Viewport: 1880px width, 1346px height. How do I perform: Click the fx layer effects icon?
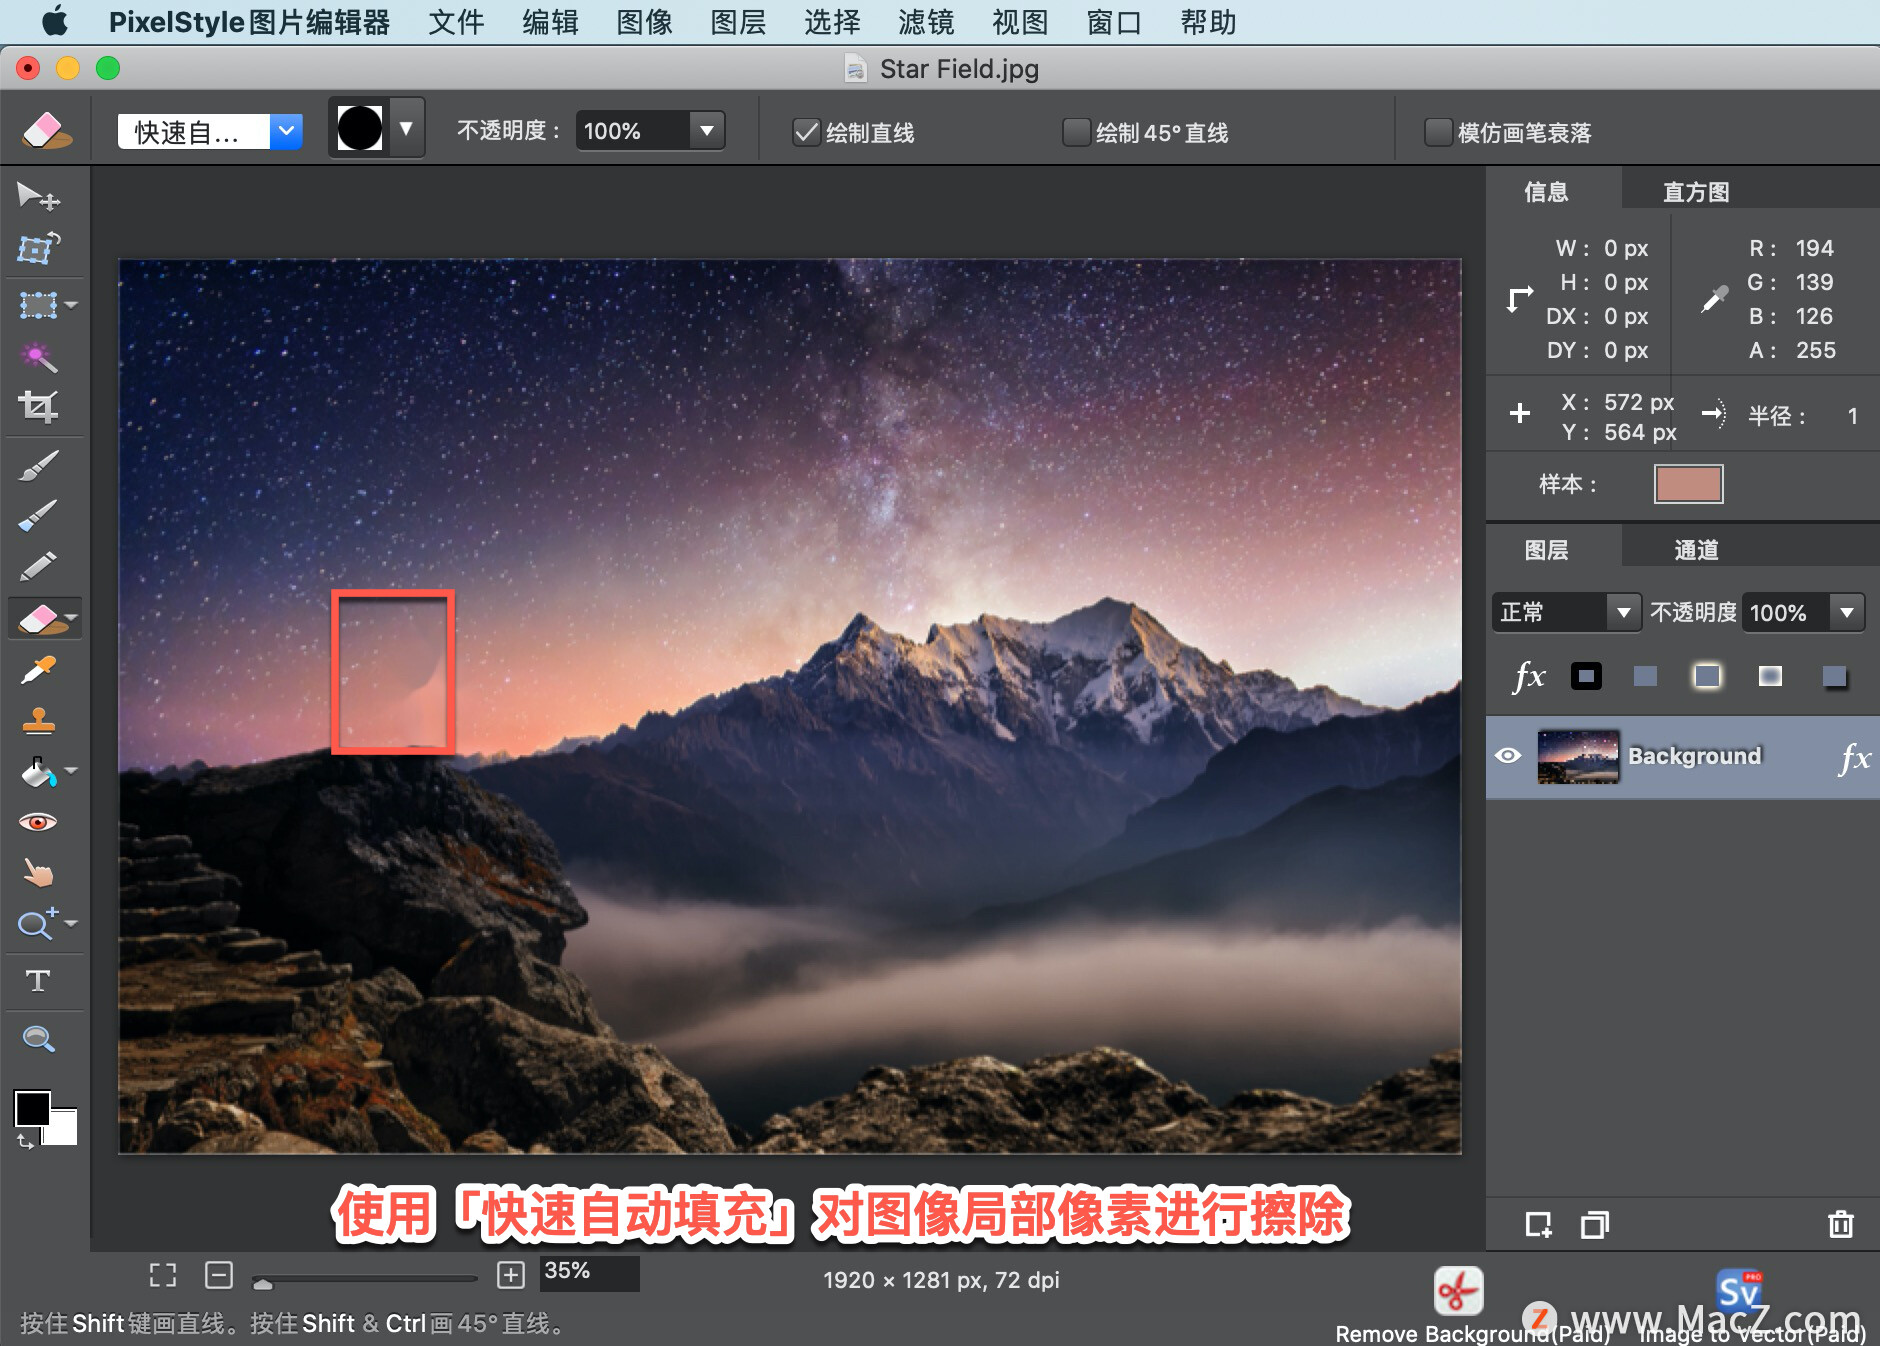tap(1529, 677)
